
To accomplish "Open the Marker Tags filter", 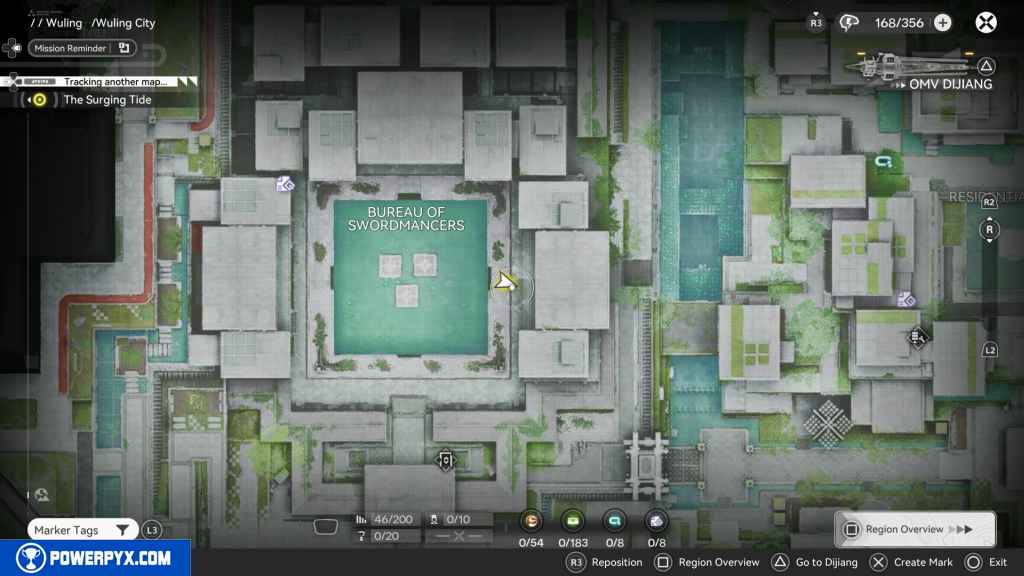I will click(x=82, y=530).
